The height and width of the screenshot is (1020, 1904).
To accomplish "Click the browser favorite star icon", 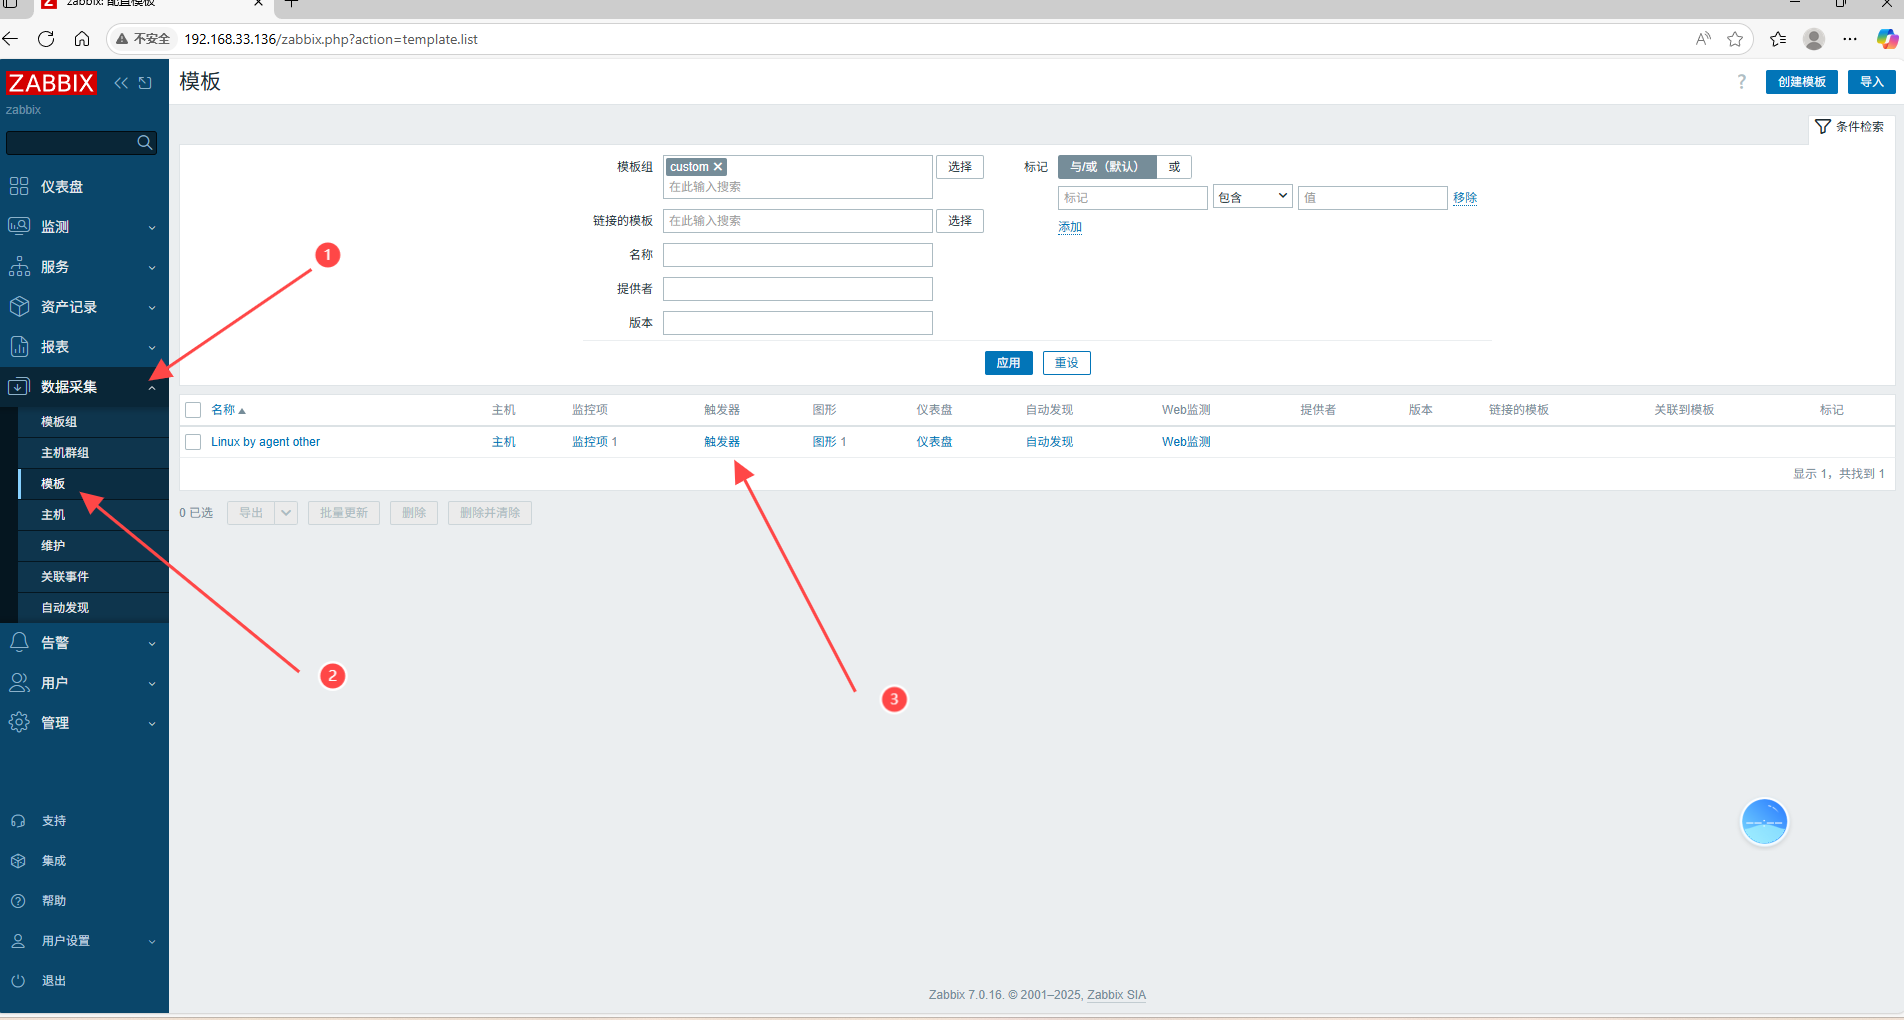I will 1735,39.
